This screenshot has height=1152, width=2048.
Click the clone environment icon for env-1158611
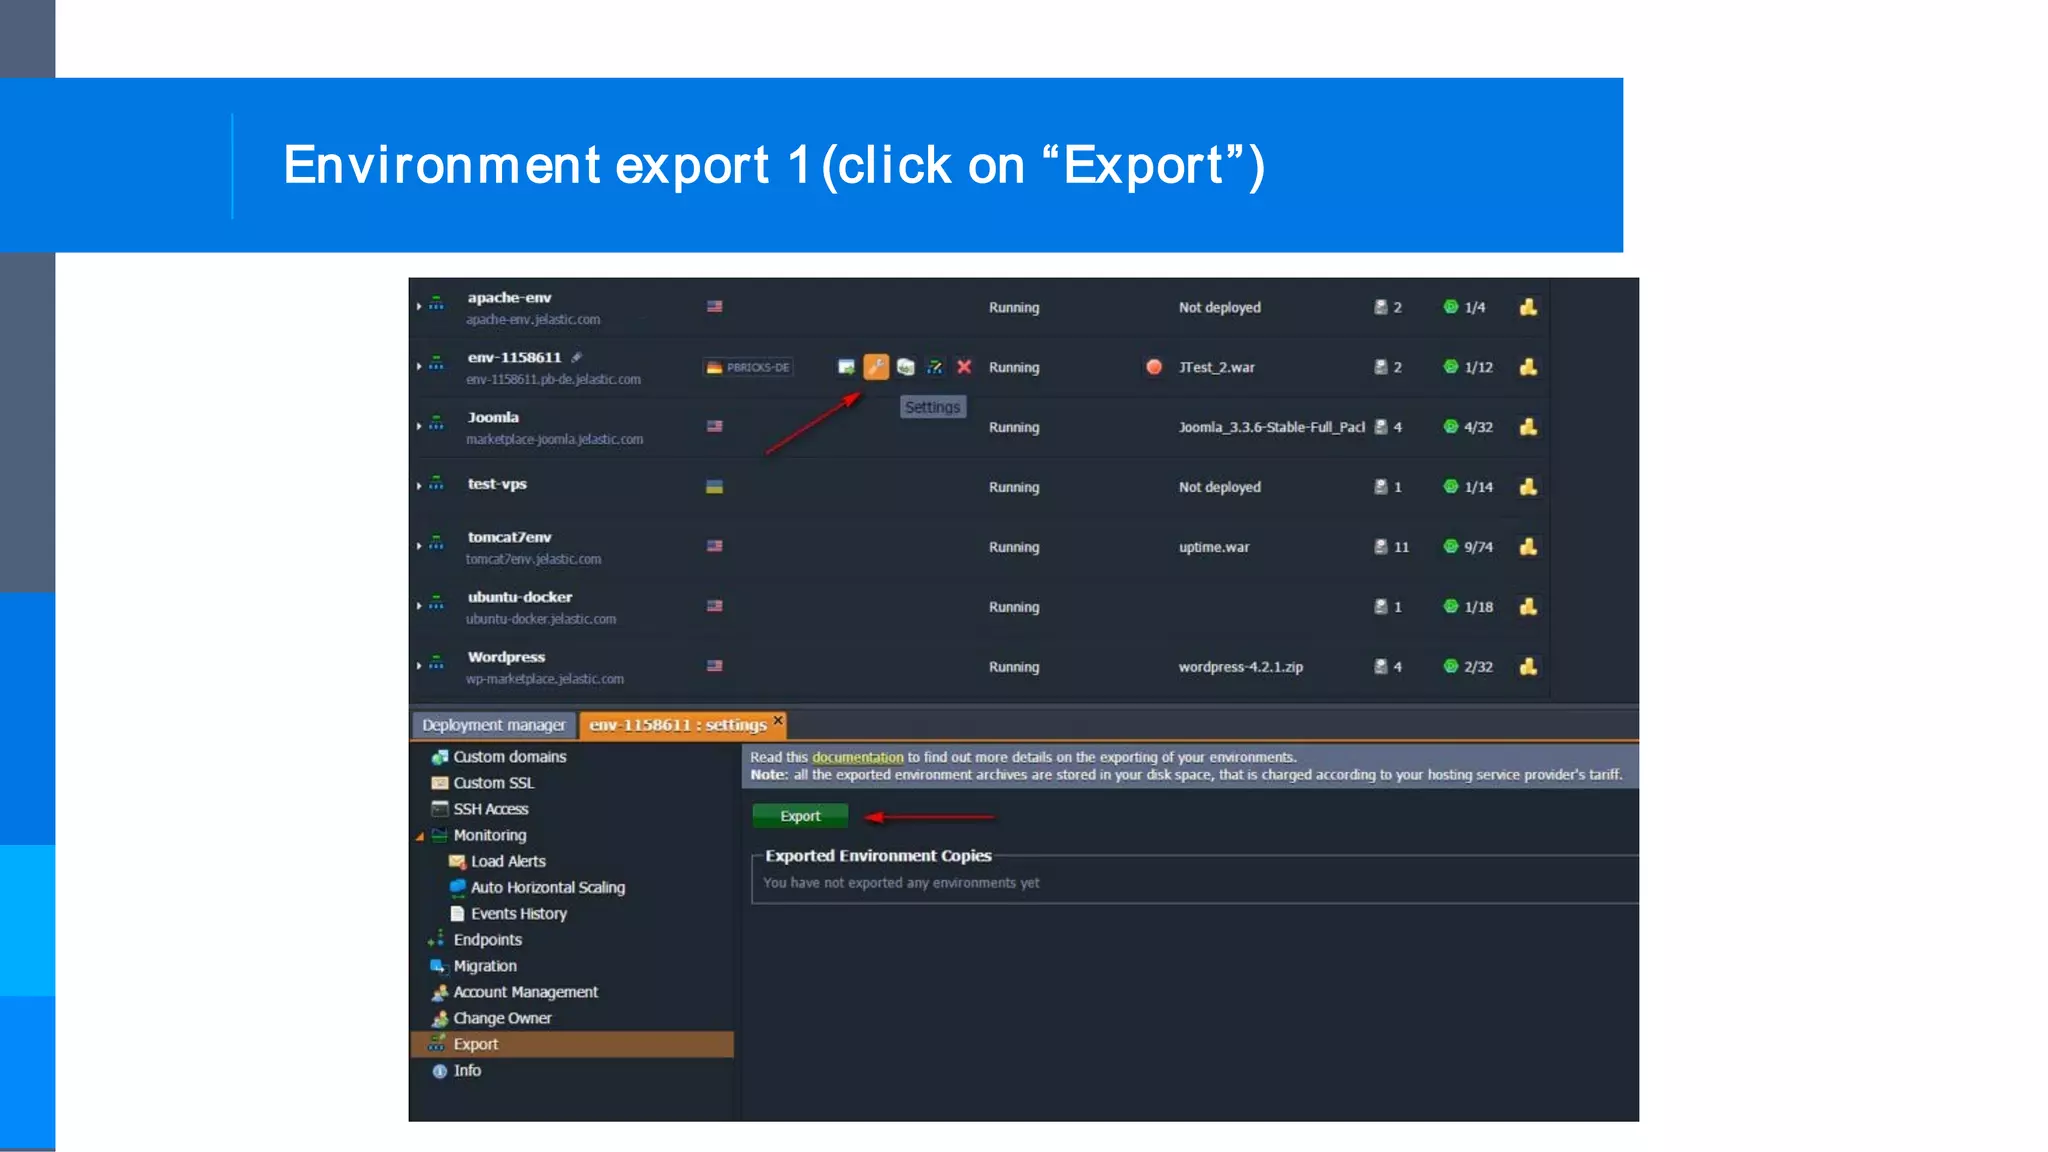point(905,367)
